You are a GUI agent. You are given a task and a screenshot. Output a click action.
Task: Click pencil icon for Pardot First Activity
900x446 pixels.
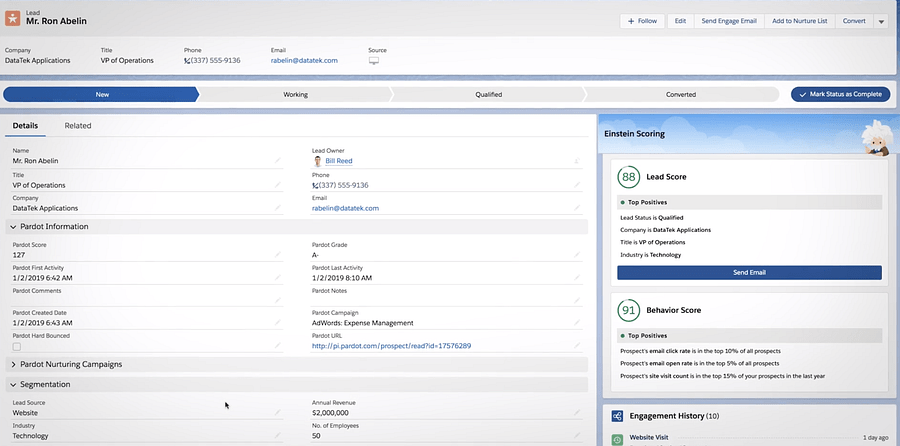coord(278,277)
